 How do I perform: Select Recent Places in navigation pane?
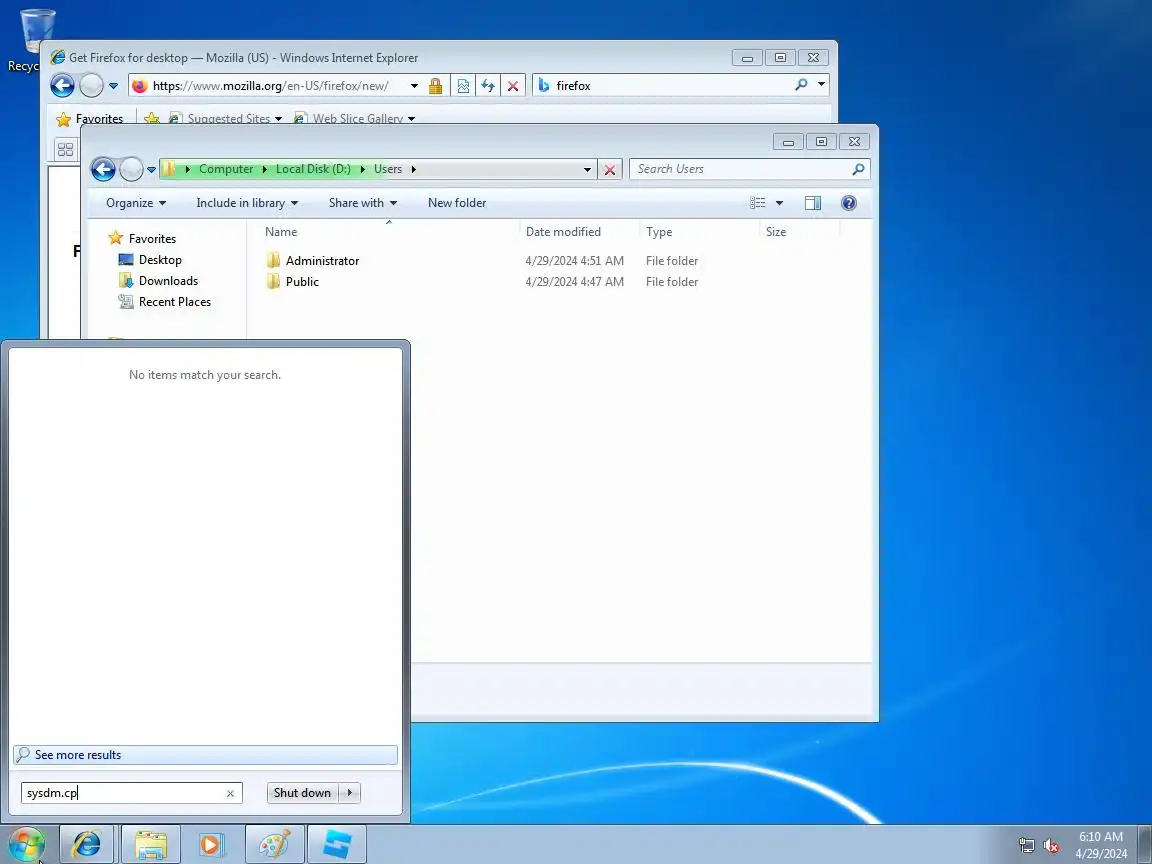coord(174,302)
